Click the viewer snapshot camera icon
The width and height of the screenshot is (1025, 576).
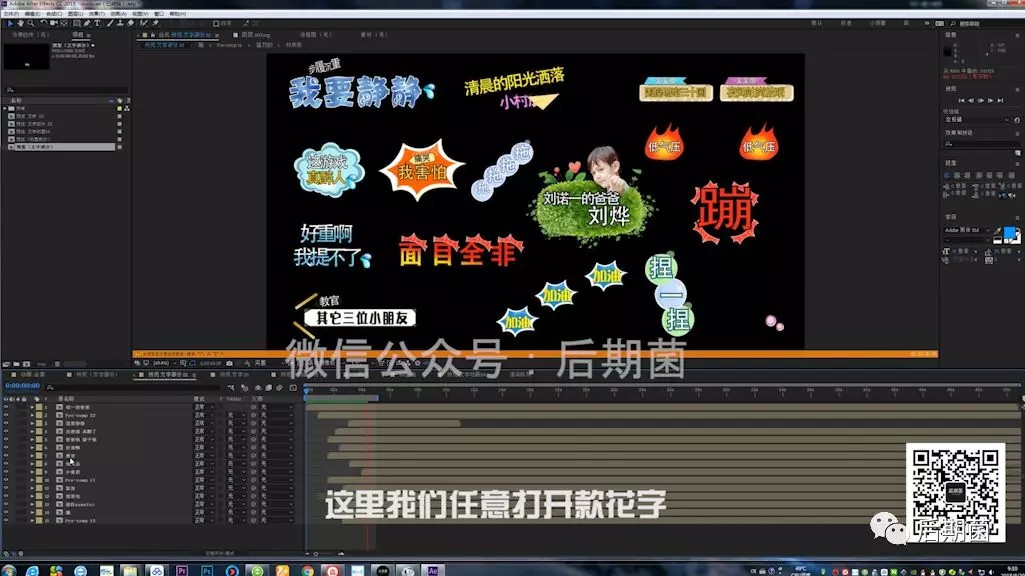[x=229, y=363]
